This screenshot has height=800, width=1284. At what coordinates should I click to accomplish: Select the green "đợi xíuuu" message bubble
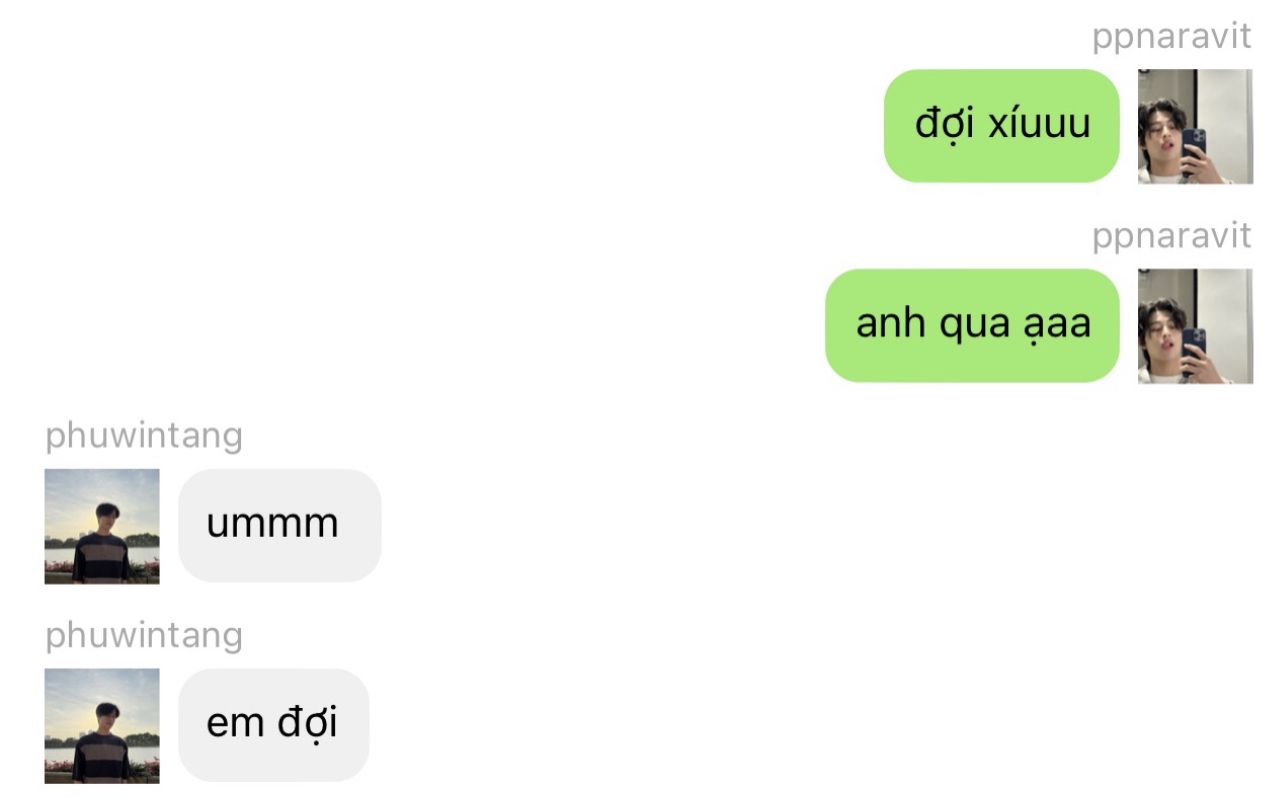tap(1001, 126)
